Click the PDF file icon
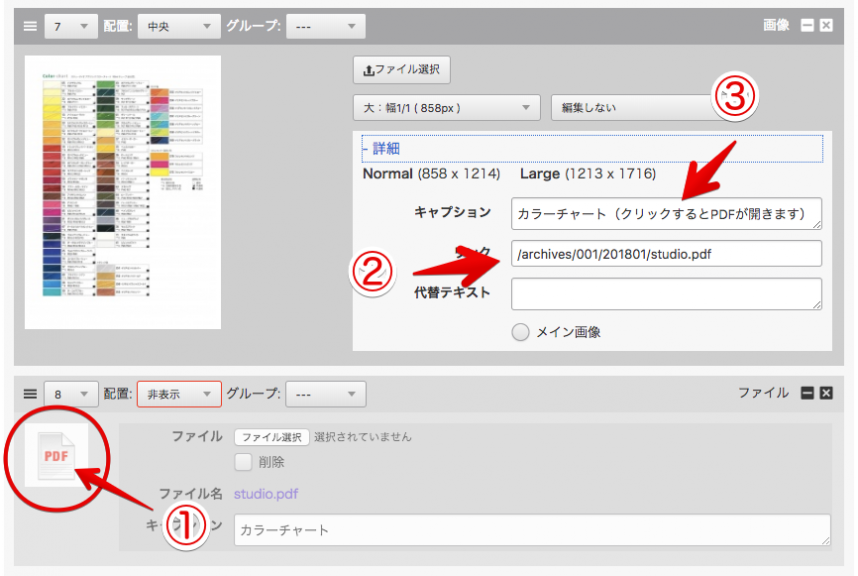 pos(57,456)
